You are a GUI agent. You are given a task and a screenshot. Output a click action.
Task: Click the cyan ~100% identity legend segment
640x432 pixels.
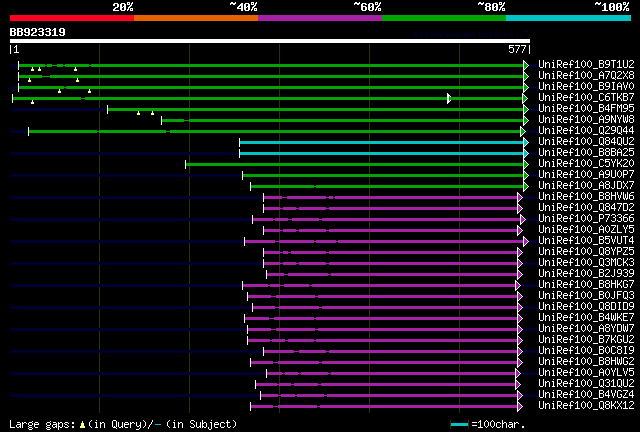click(569, 18)
